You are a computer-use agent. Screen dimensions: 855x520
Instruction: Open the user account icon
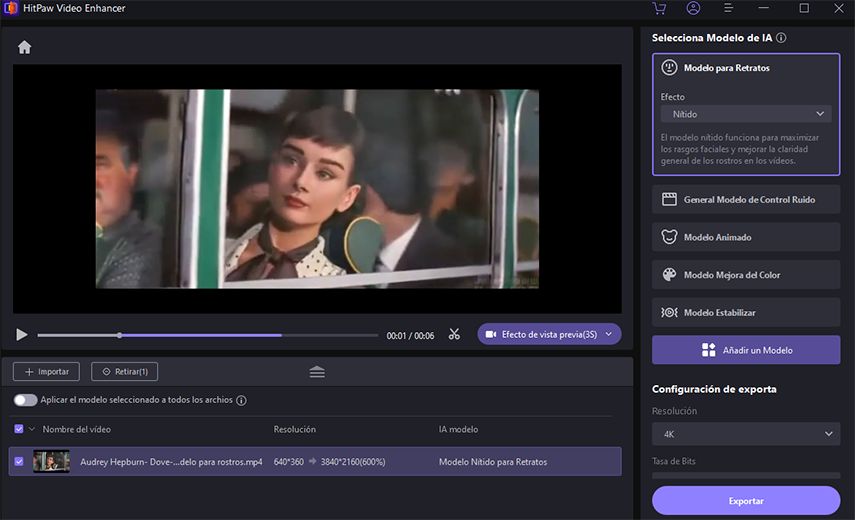(x=693, y=8)
